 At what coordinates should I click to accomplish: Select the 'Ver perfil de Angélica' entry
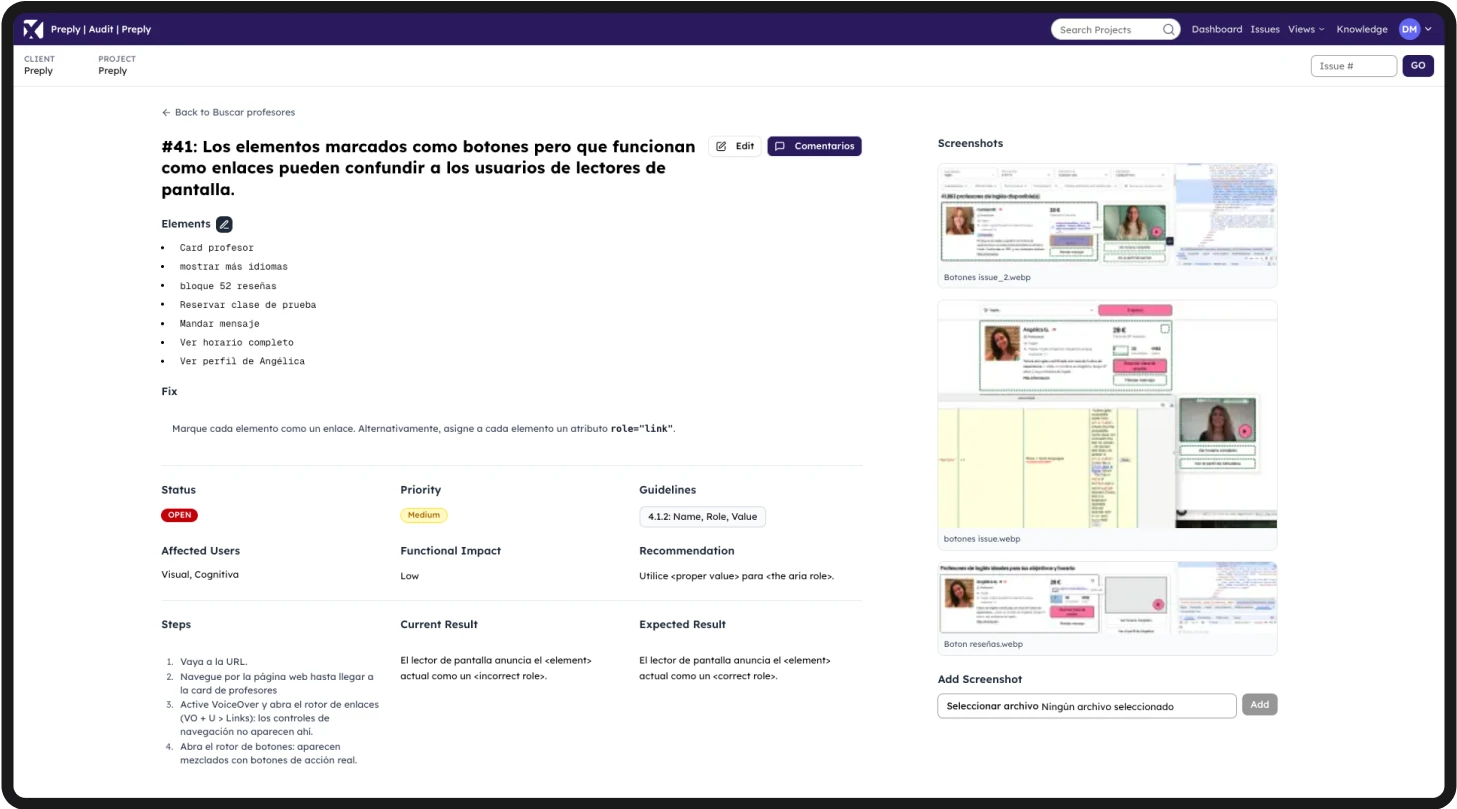(x=242, y=362)
